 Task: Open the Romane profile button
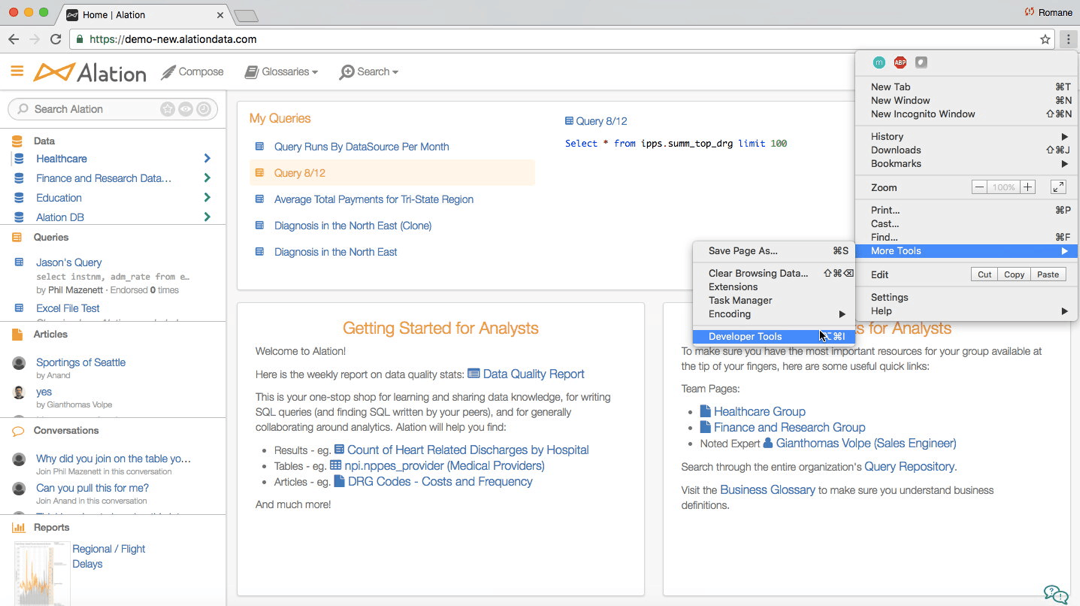pos(1048,12)
